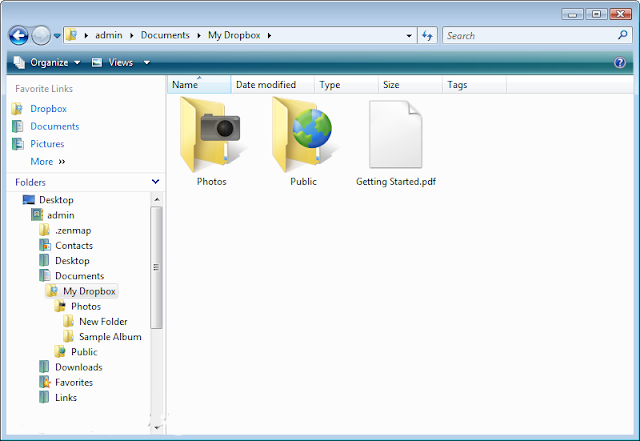This screenshot has width=640, height=441.
Task: Sort by the Tags column header
Action: click(474, 85)
